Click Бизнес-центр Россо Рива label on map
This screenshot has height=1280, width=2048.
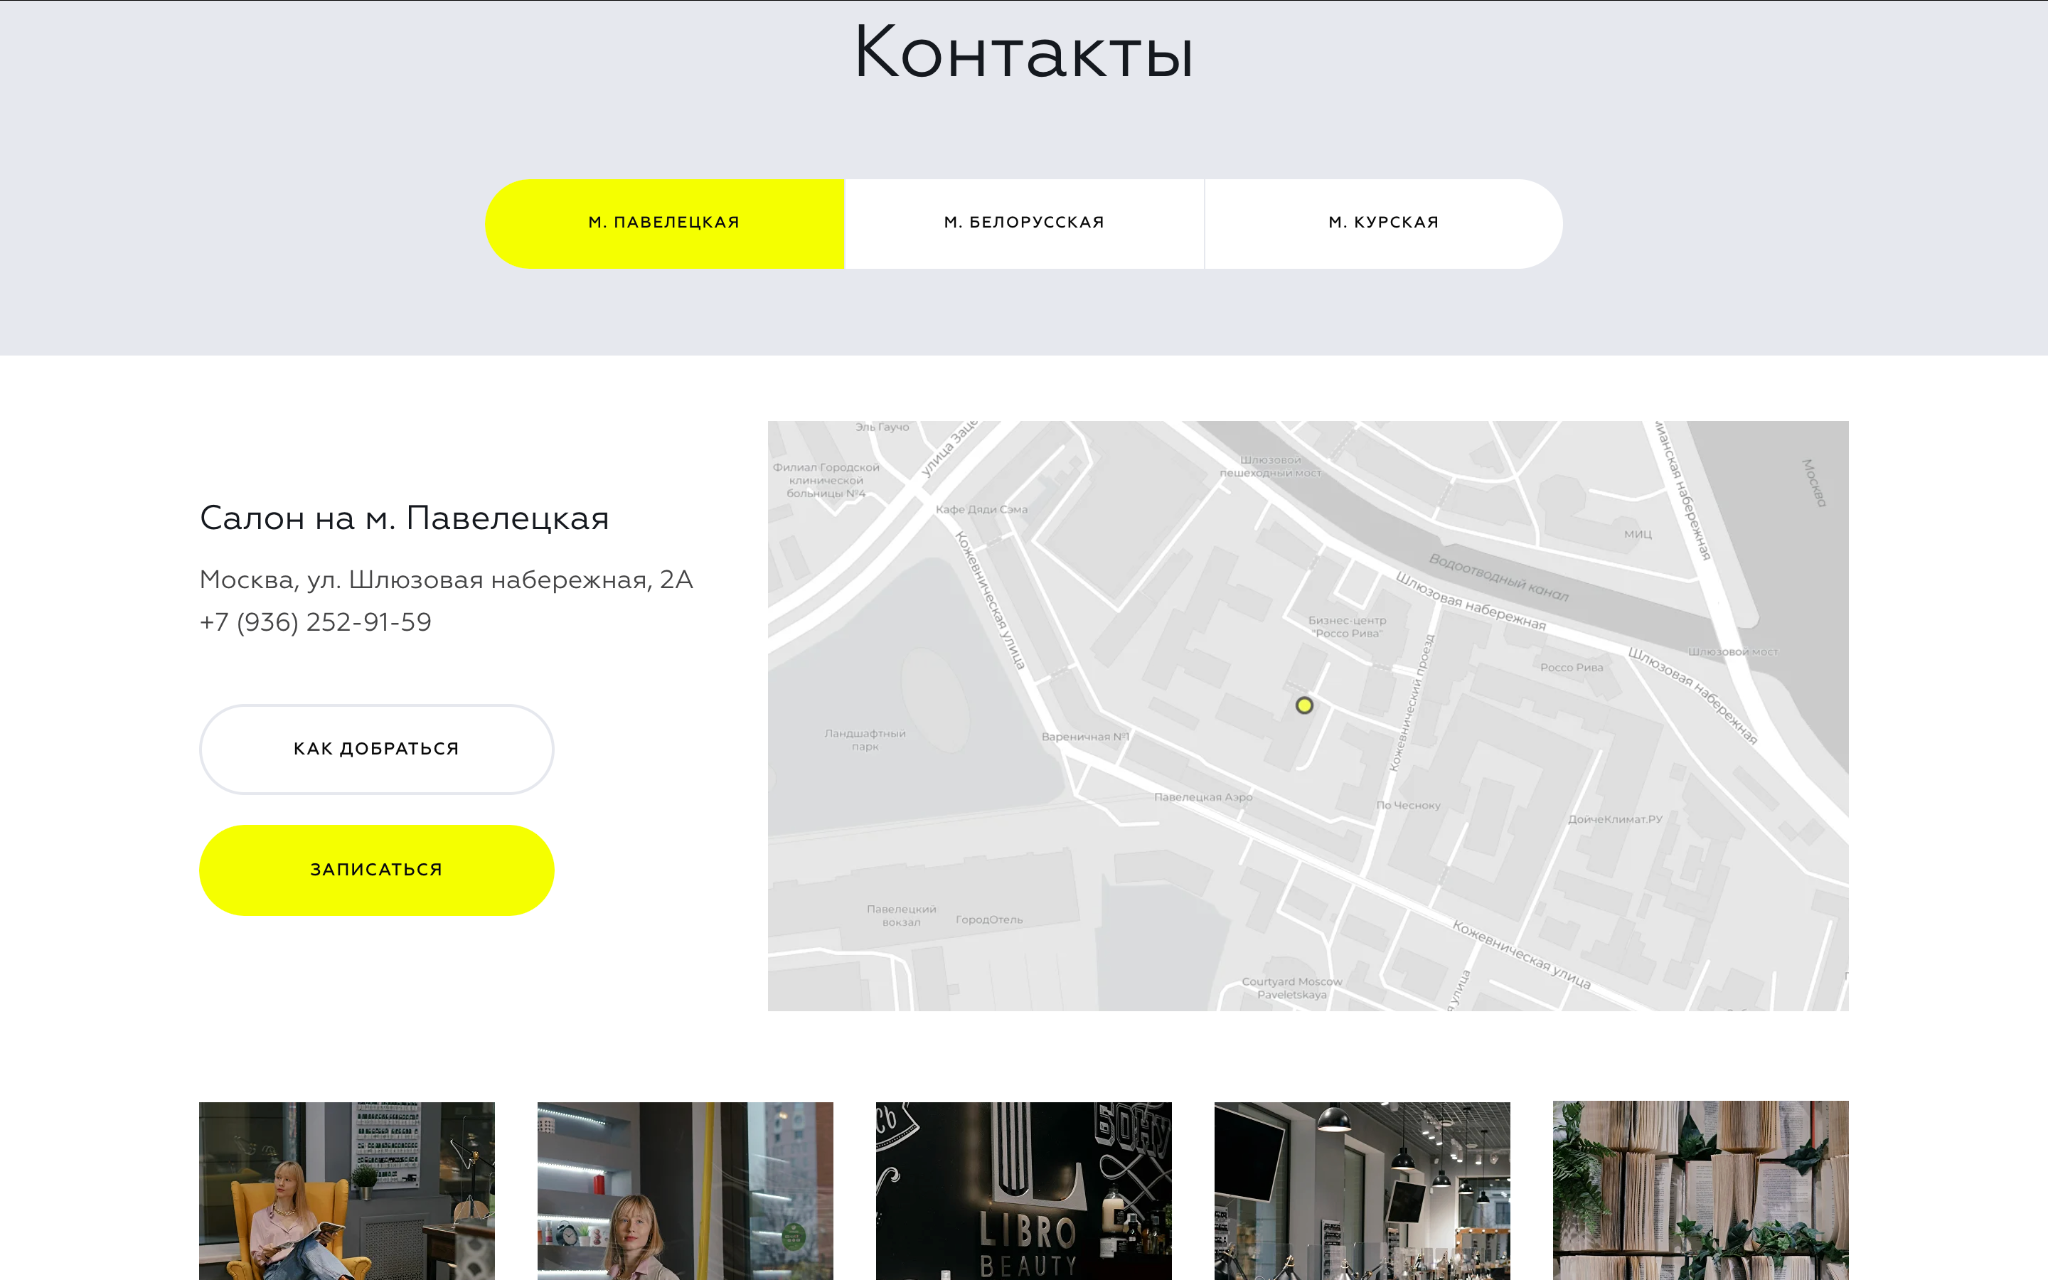point(1347,627)
